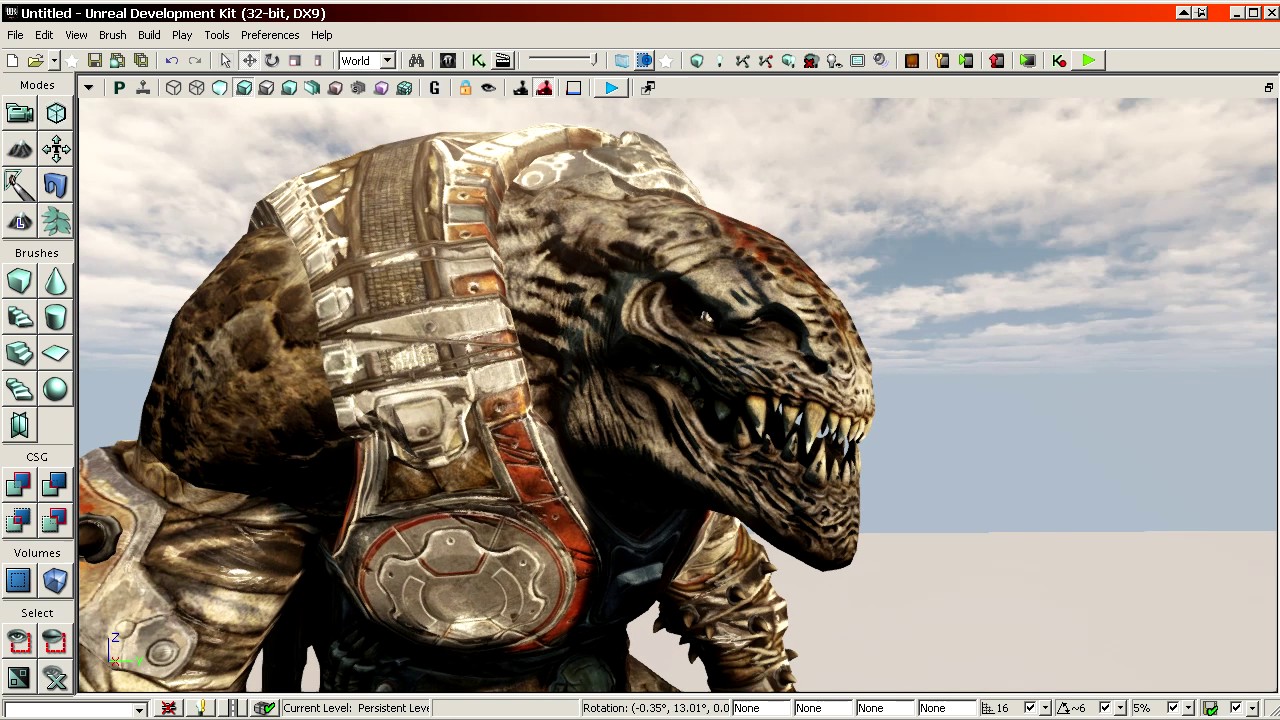Image resolution: width=1280 pixels, height=720 pixels.
Task: Open the UnrealKismet editor
Action: click(x=478, y=61)
